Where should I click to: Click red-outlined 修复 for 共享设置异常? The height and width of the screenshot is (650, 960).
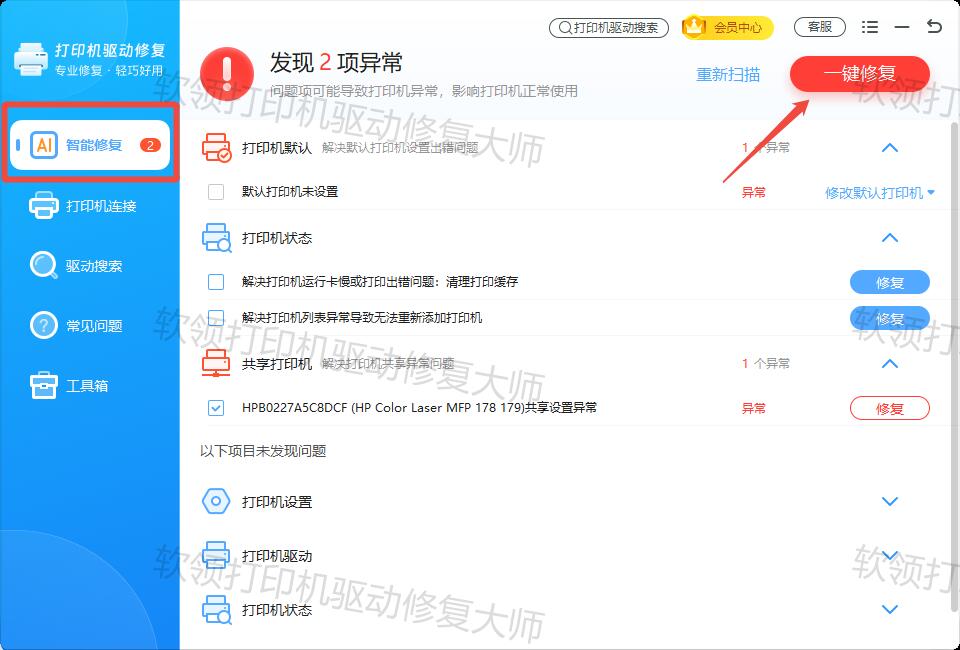[x=890, y=408]
